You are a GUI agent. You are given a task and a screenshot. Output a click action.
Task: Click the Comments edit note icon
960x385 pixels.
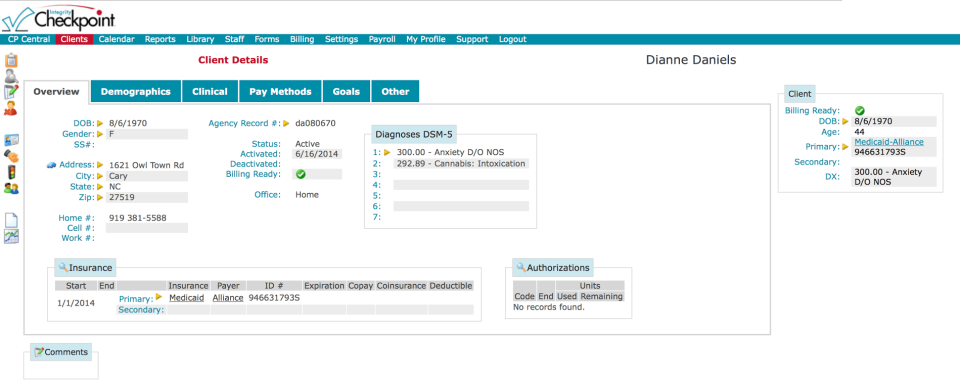(39, 352)
